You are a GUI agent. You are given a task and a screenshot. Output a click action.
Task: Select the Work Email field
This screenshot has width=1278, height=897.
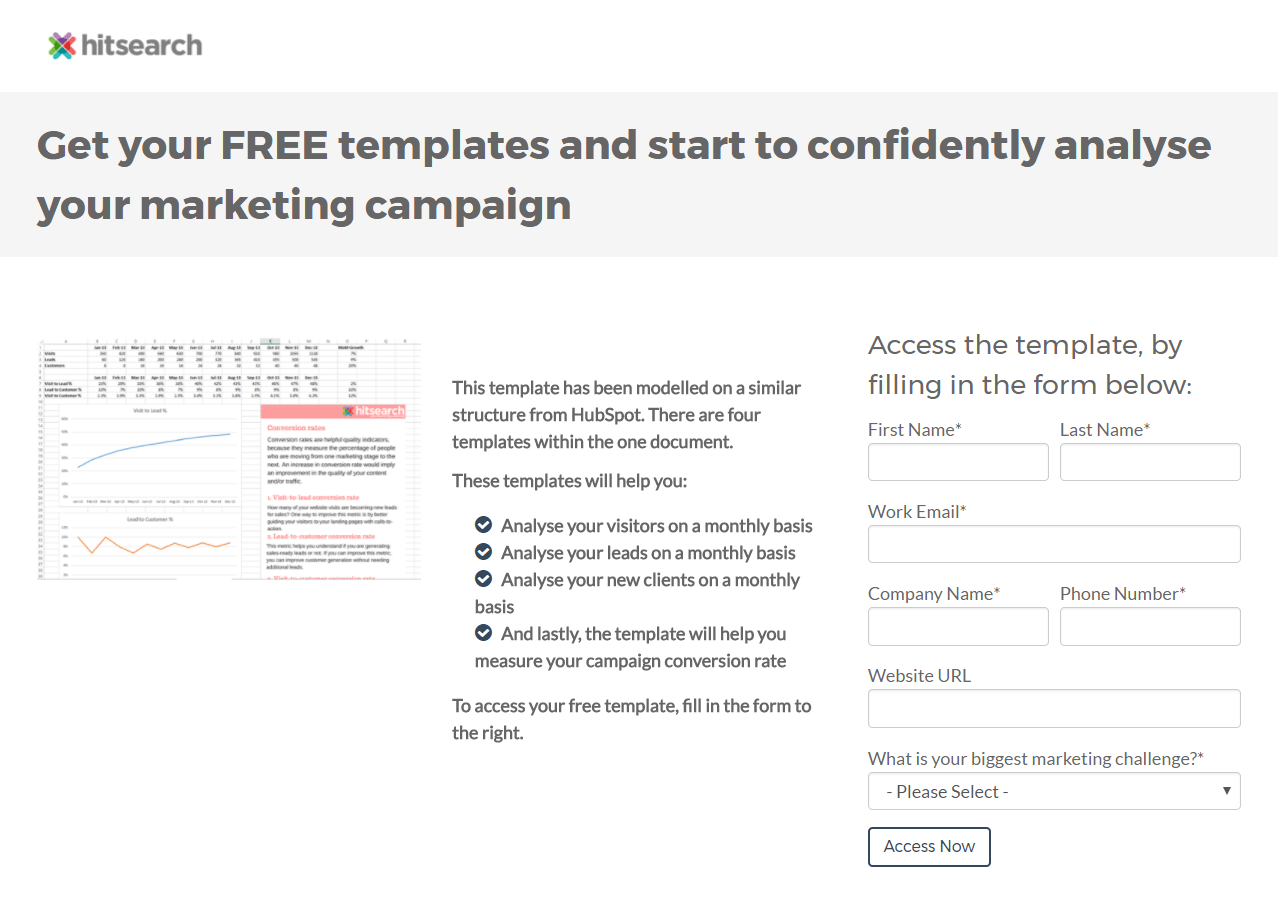point(1054,543)
